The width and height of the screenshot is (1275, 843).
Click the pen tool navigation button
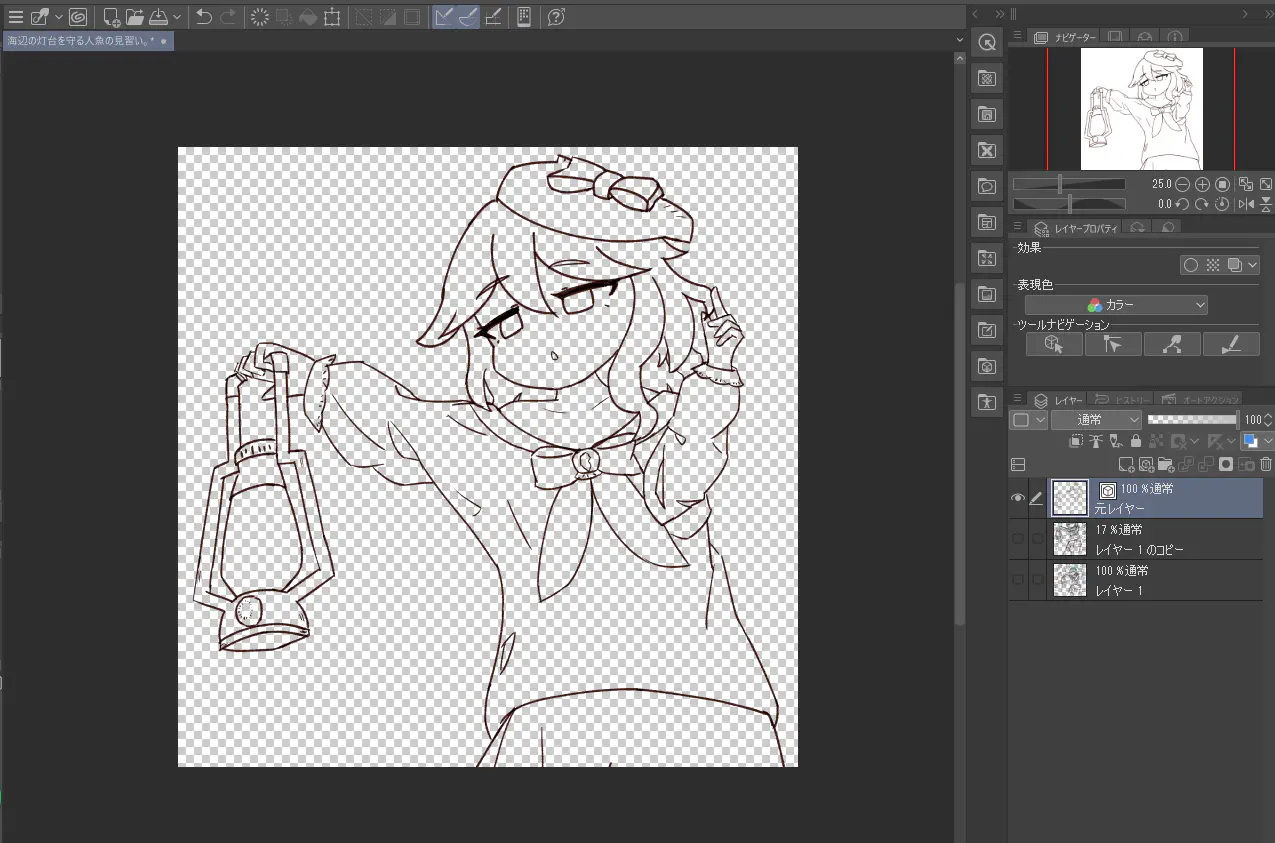click(1231, 344)
